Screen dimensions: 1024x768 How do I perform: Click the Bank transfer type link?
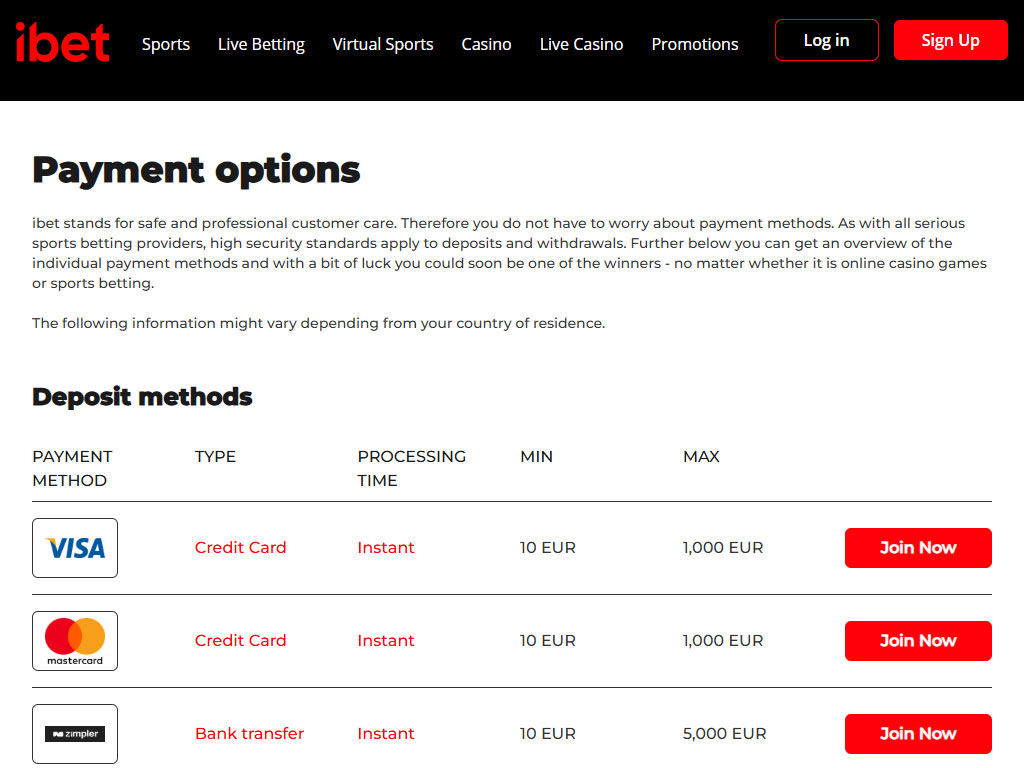tap(249, 734)
